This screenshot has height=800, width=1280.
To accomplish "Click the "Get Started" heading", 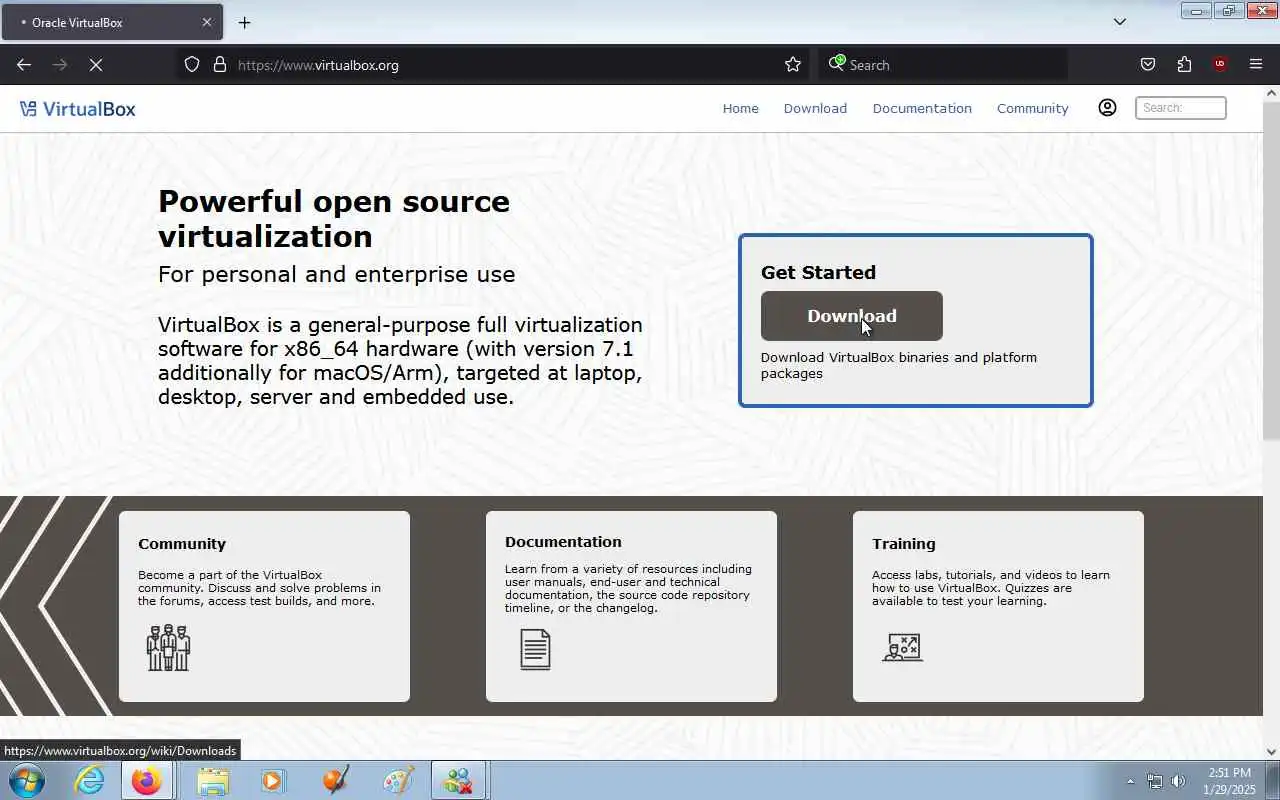I will pos(818,272).
